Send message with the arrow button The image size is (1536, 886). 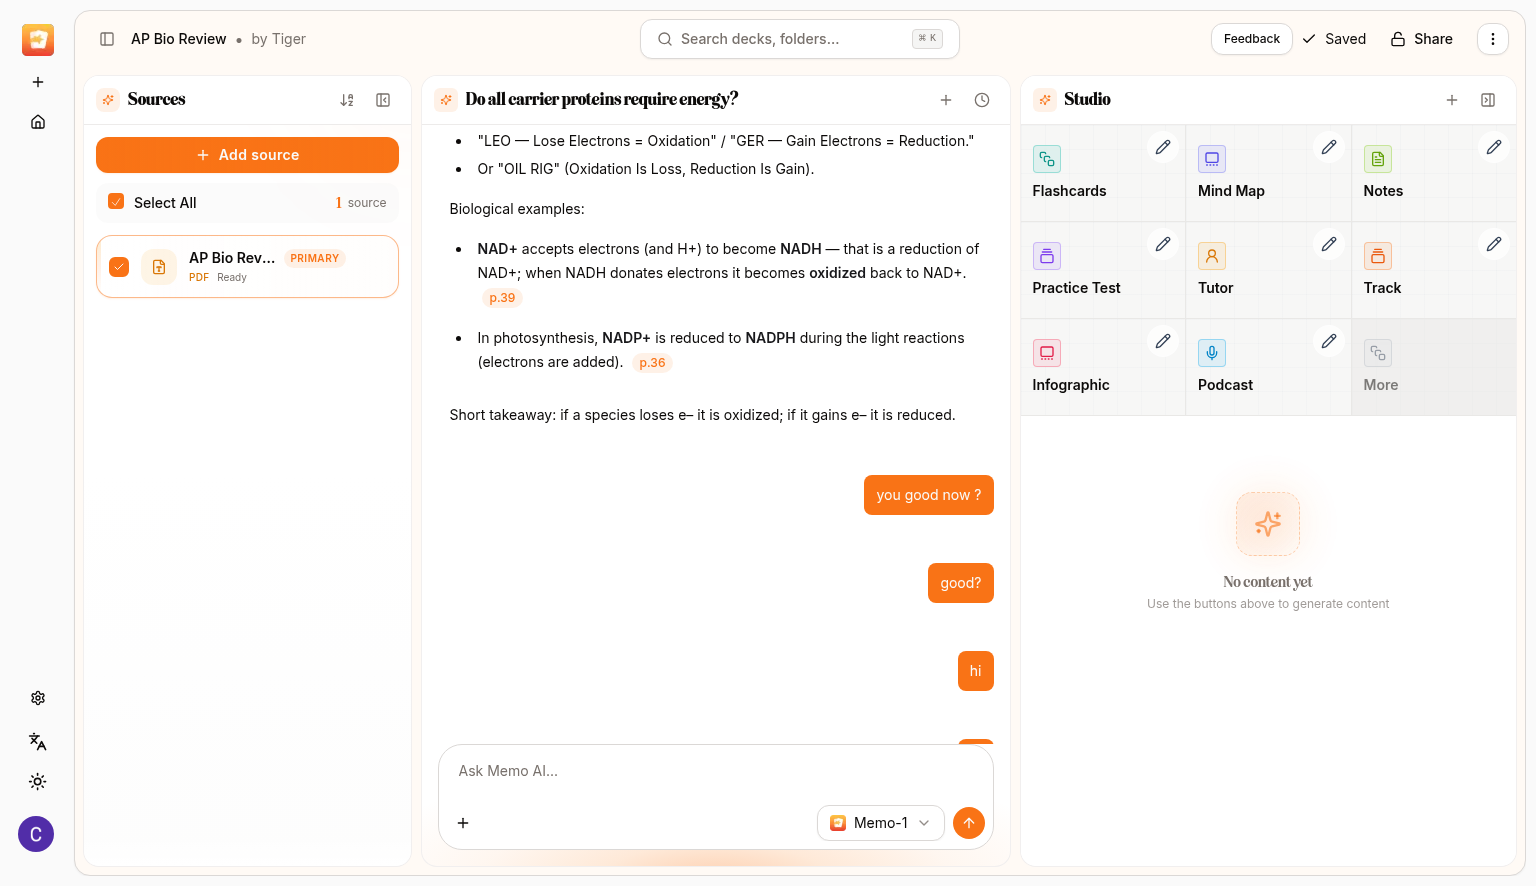pos(968,823)
